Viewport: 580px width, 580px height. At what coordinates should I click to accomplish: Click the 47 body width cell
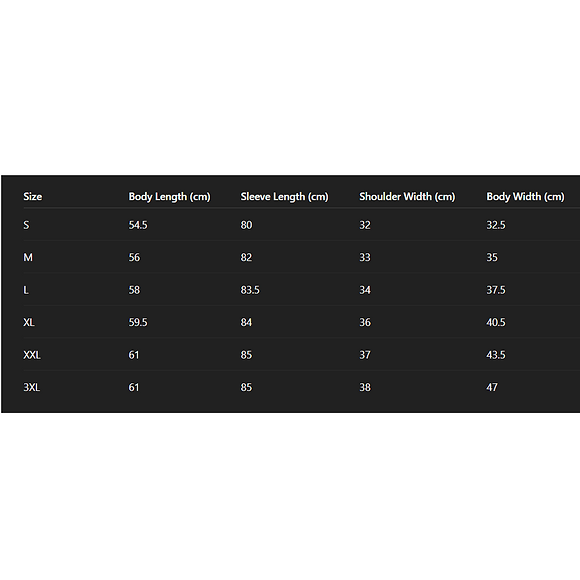coord(492,387)
